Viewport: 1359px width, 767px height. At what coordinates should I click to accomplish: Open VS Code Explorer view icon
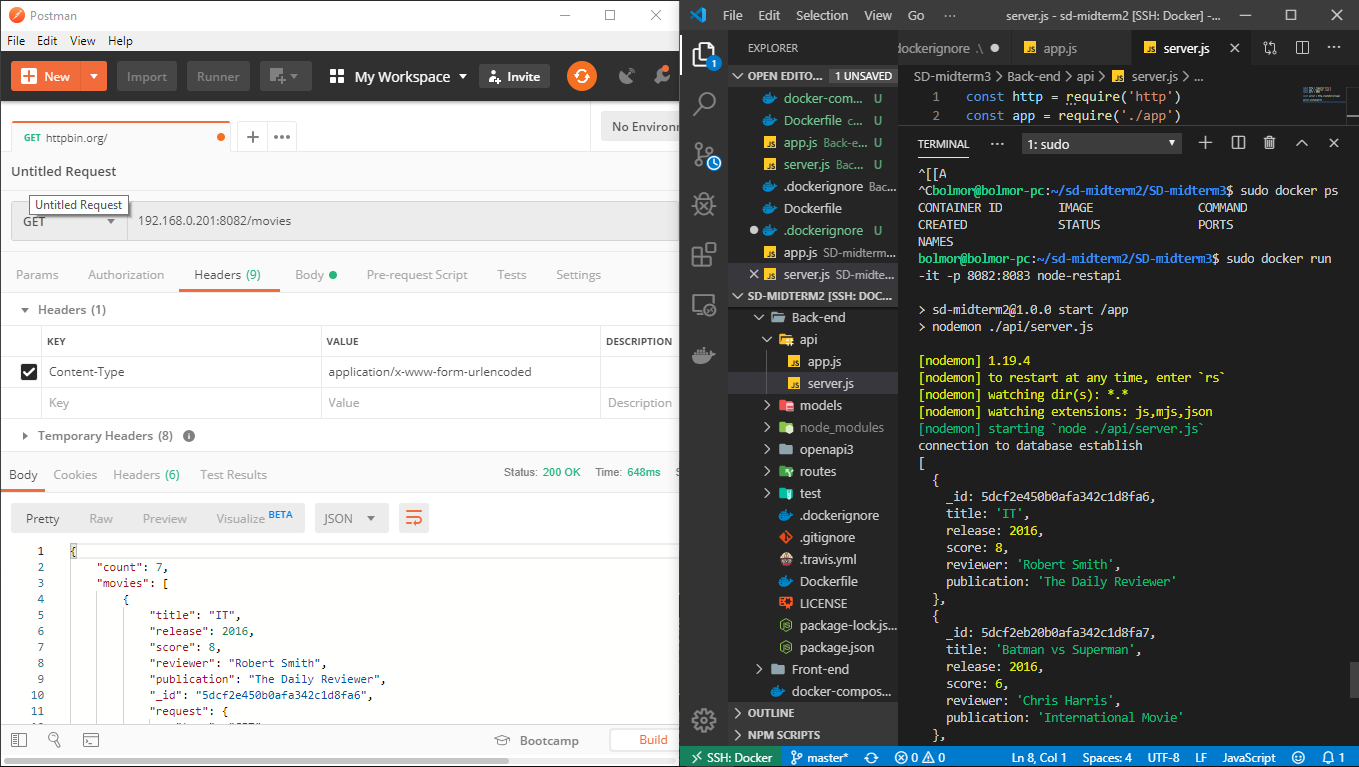704,55
